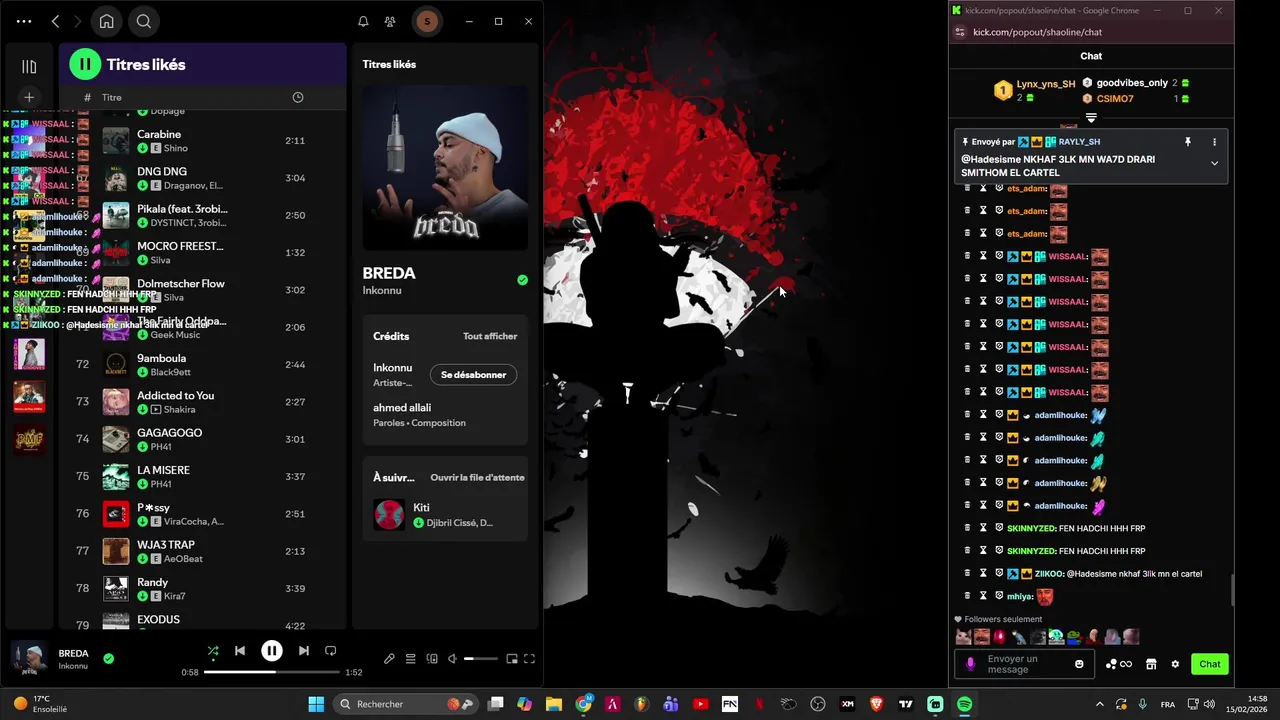Open connect to a device icon
Screen dimensions: 1280x720
coord(432,659)
